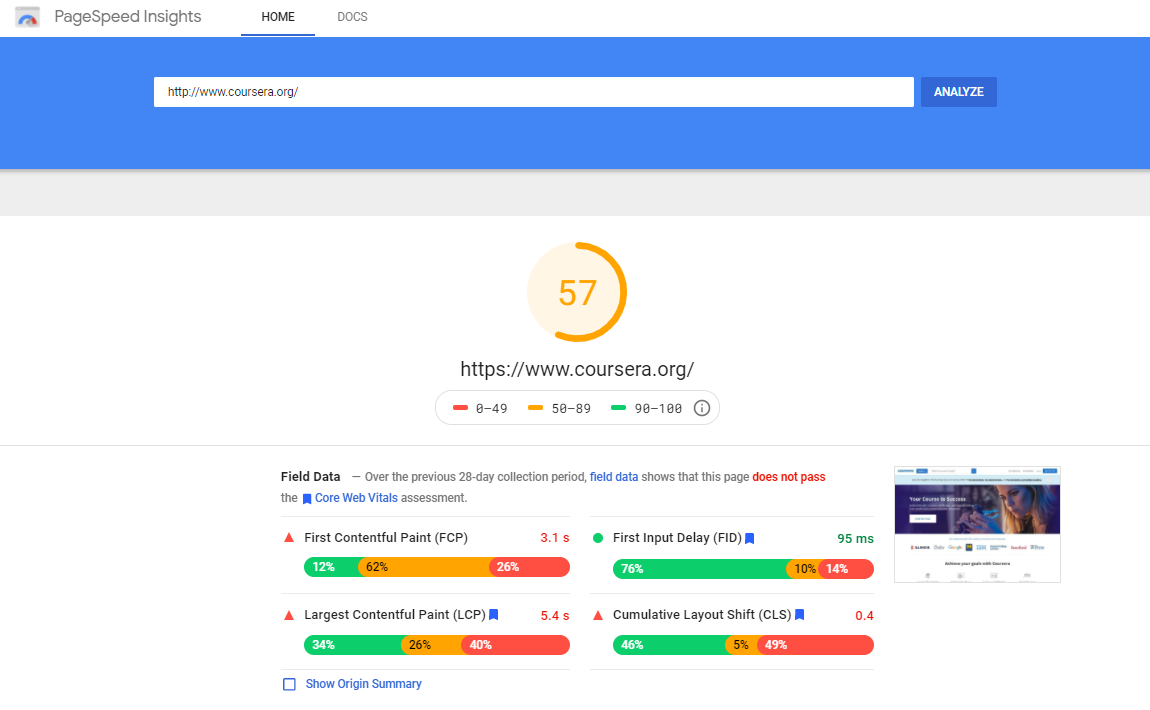1150x710 pixels.
Task: Click the First Input Delay (FID) label
Action: [677, 538]
